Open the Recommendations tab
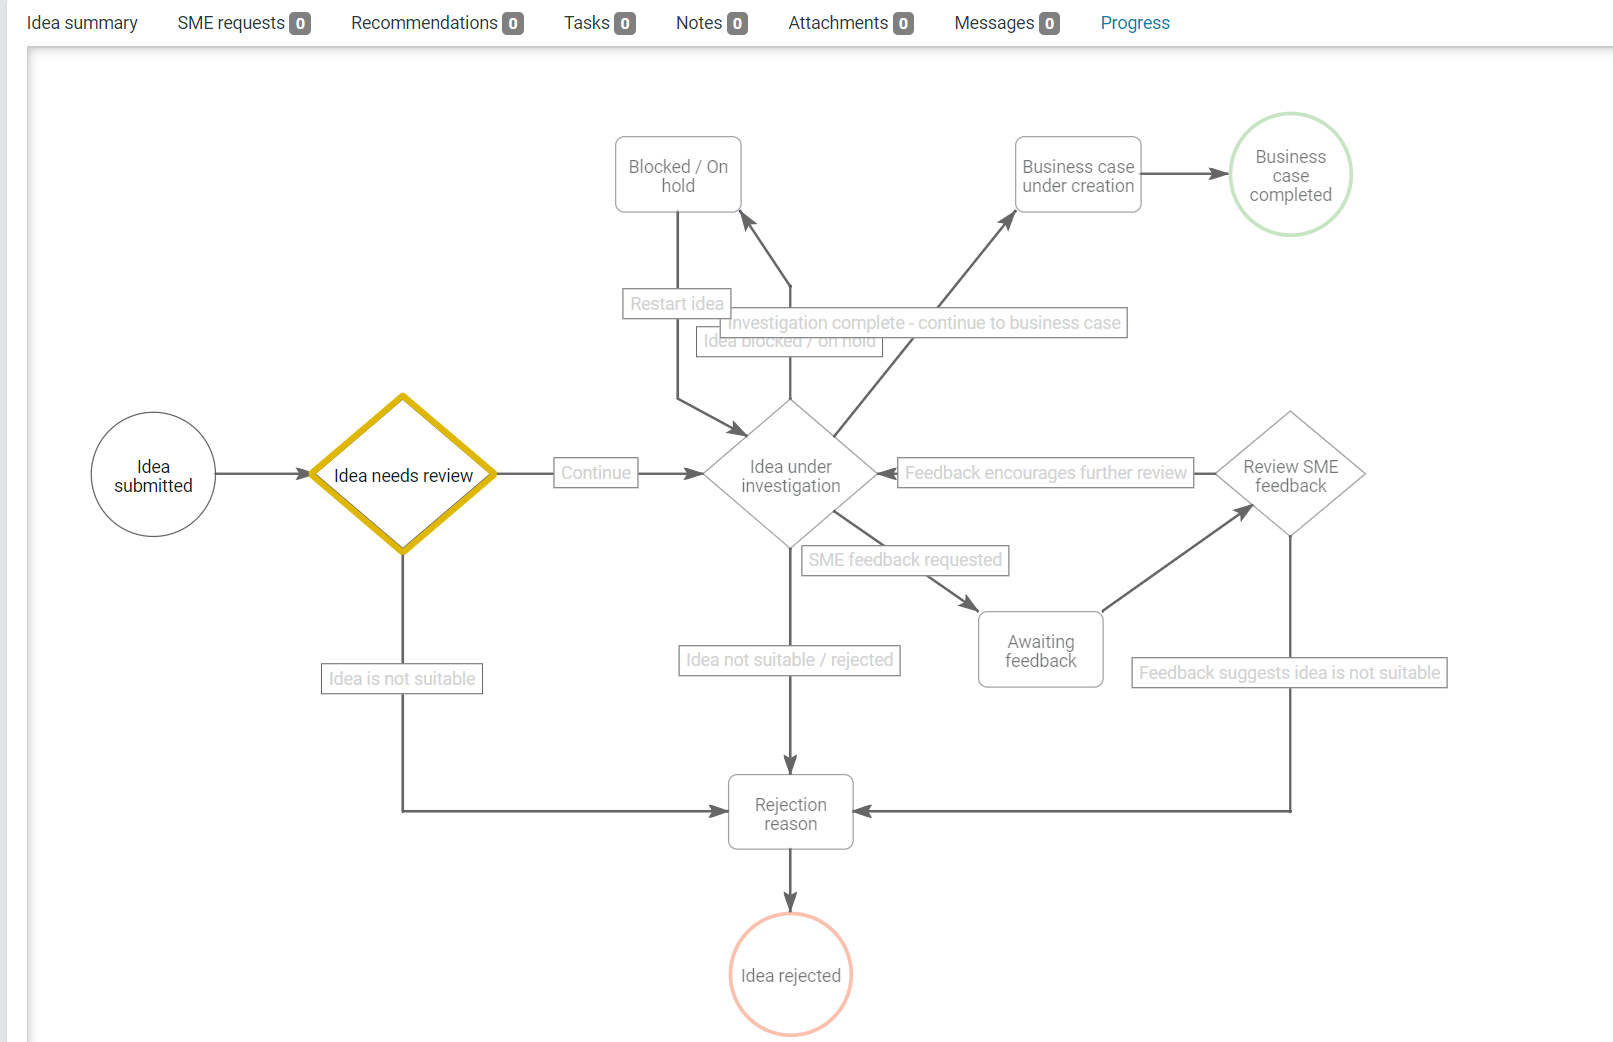1613x1042 pixels. [x=436, y=23]
